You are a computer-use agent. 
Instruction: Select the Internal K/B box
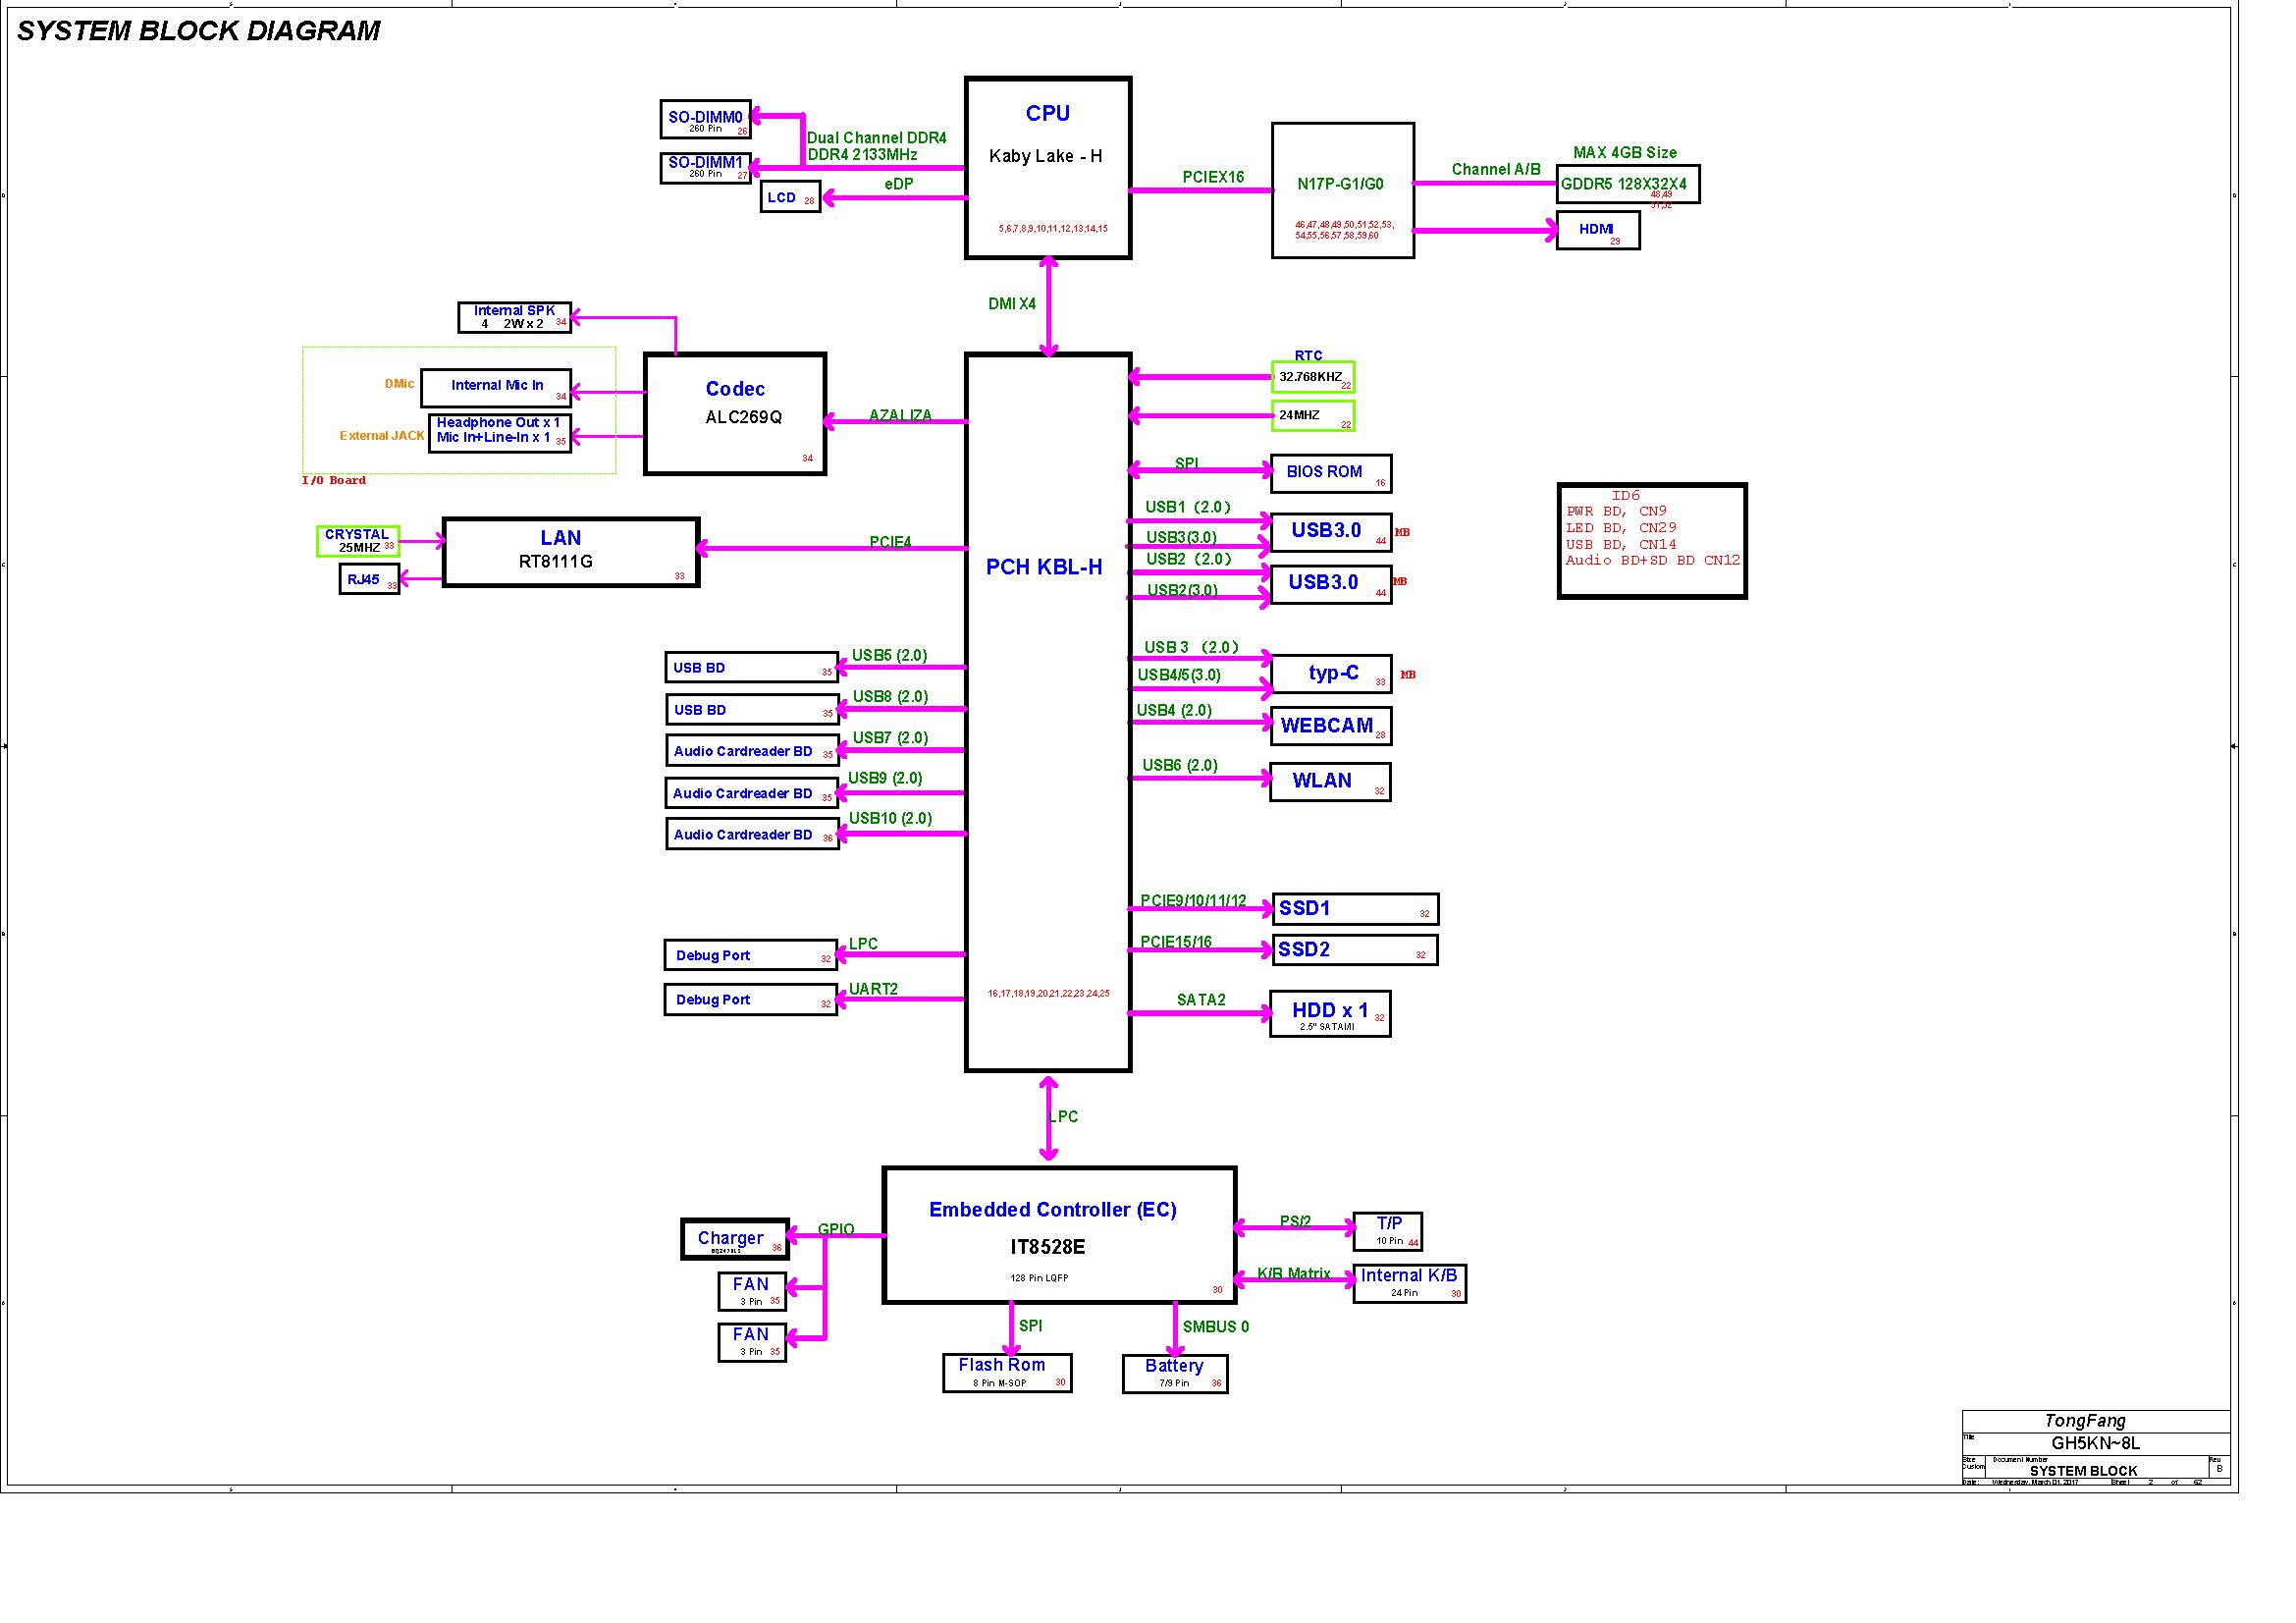[x=1408, y=1282]
